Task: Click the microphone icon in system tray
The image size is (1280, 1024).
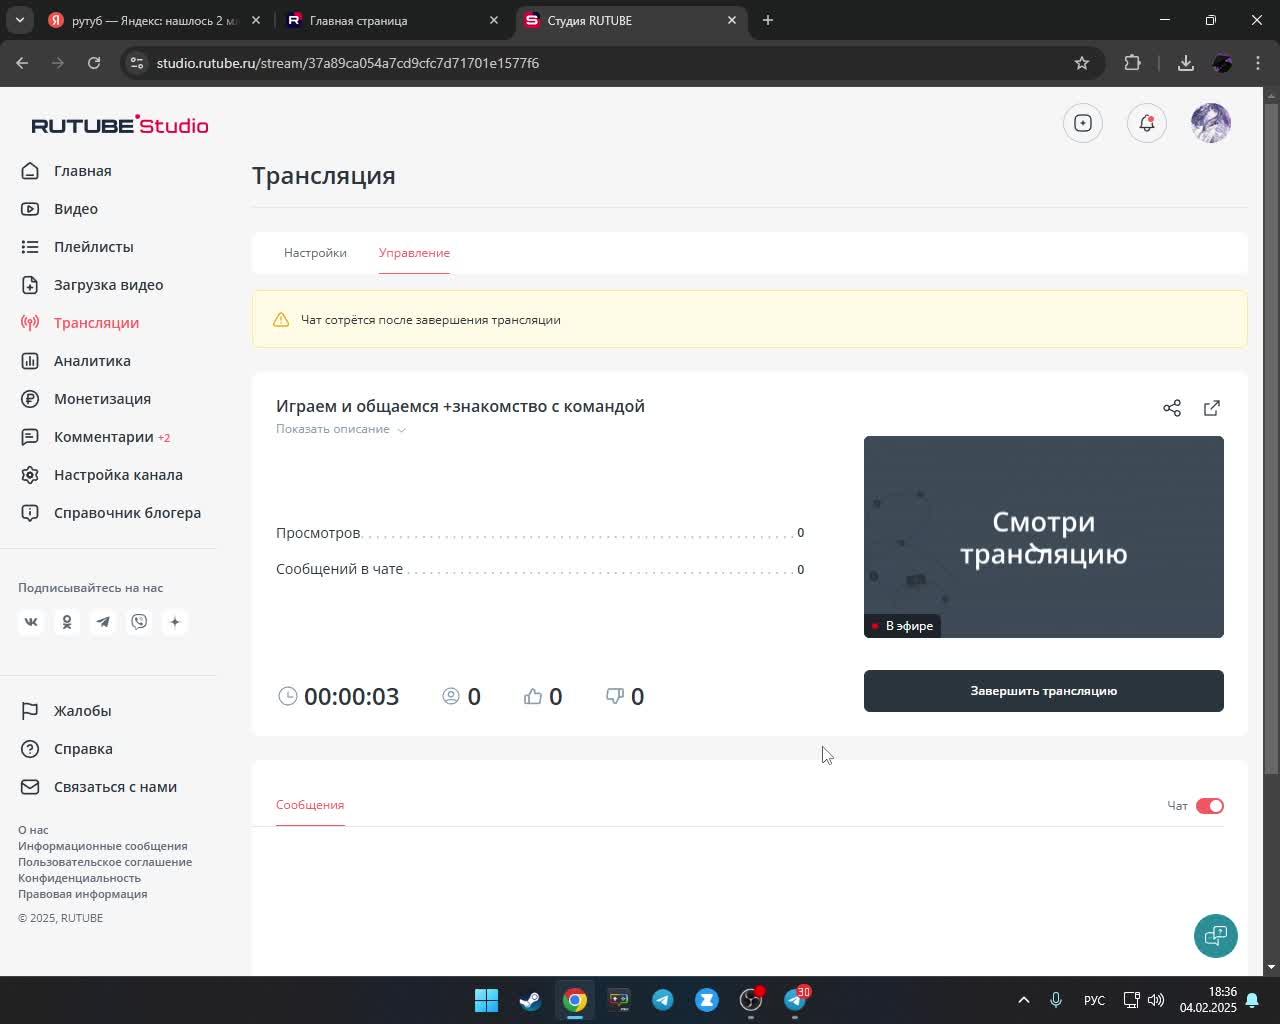Action: coord(1055,1000)
